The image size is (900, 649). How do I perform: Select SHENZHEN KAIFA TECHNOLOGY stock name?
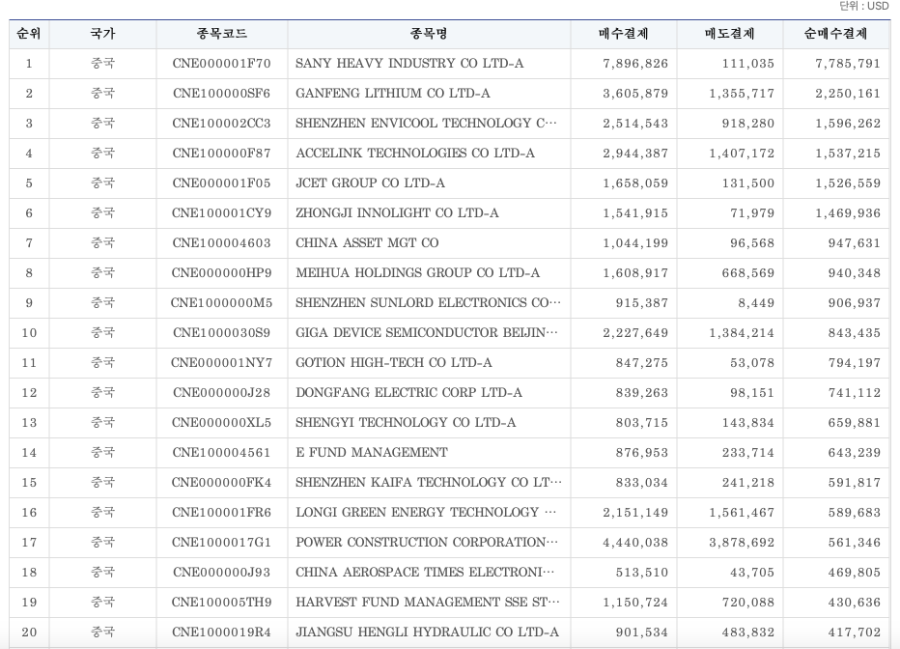428,482
